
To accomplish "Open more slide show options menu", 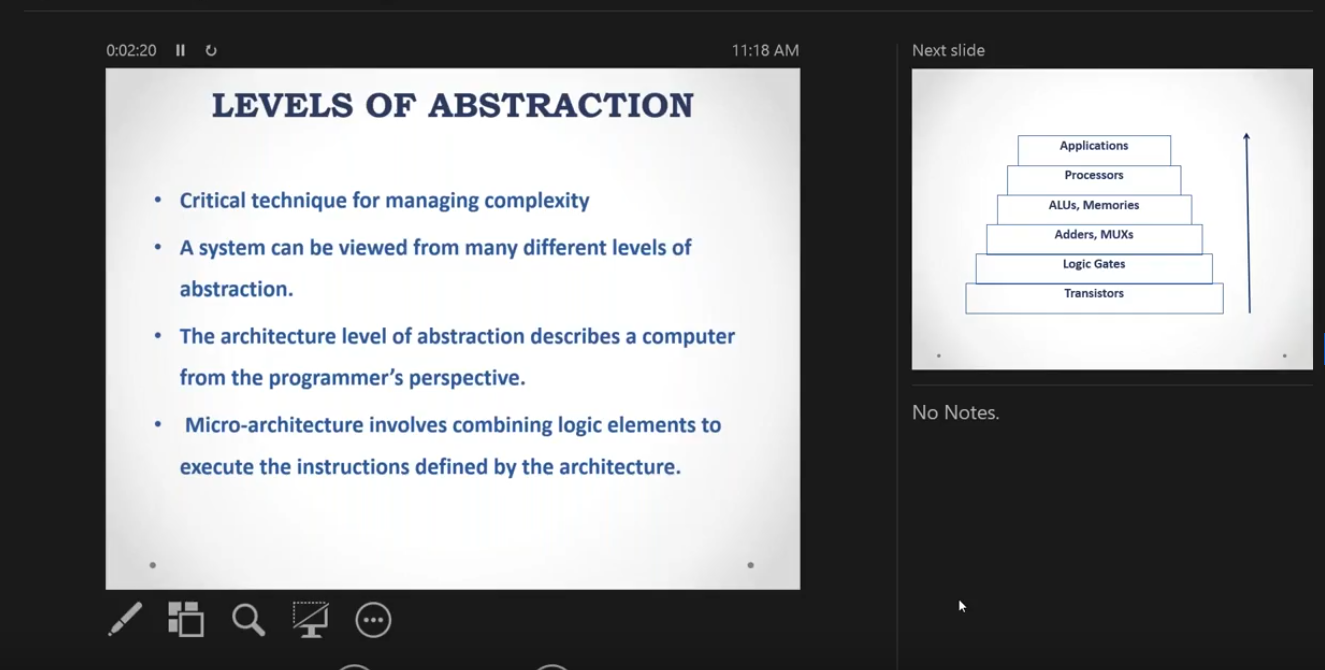I will click(373, 620).
